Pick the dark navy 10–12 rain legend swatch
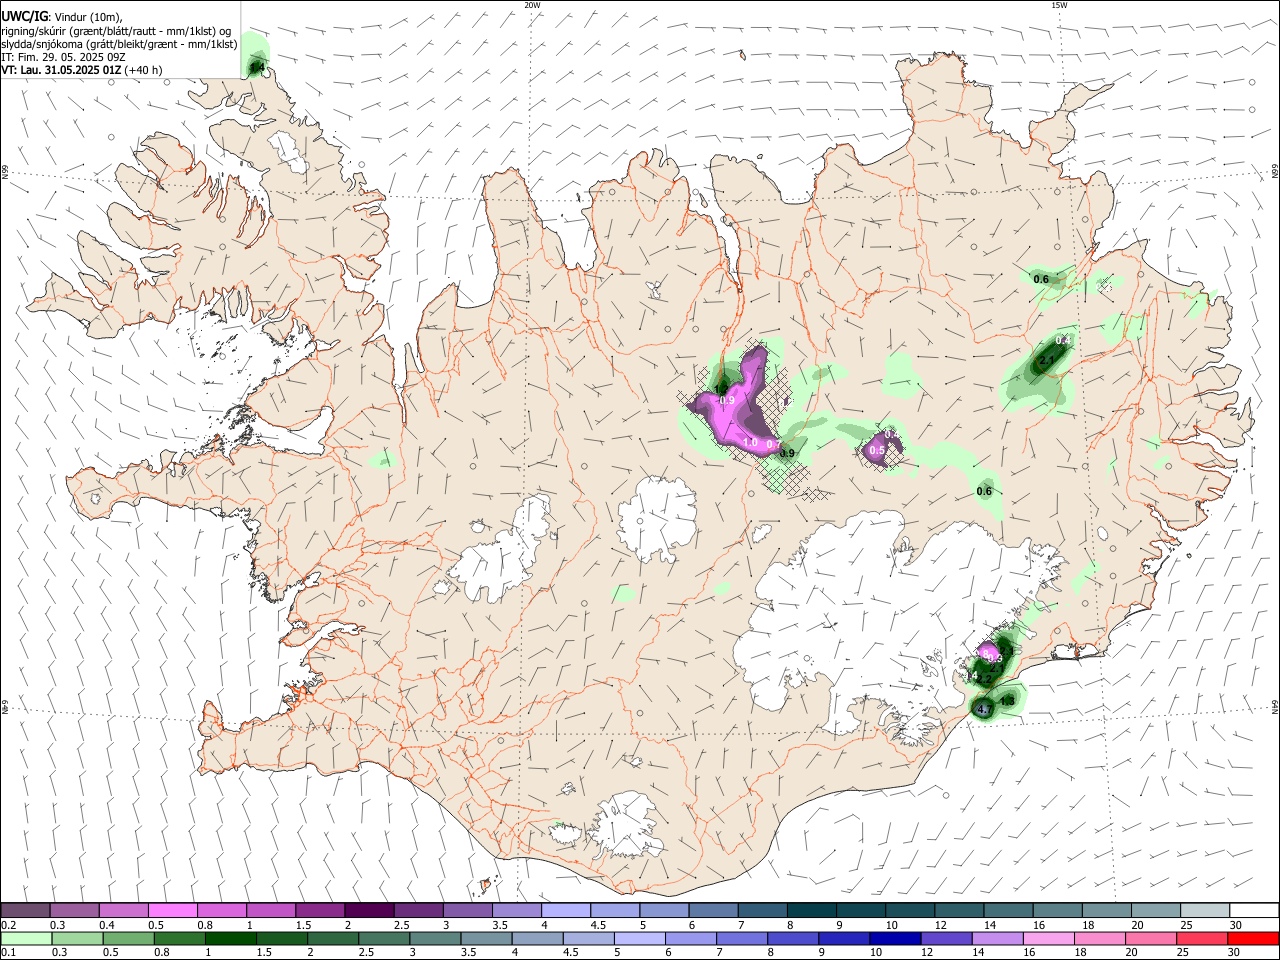Viewport: 1280px width, 960px height. point(895,939)
